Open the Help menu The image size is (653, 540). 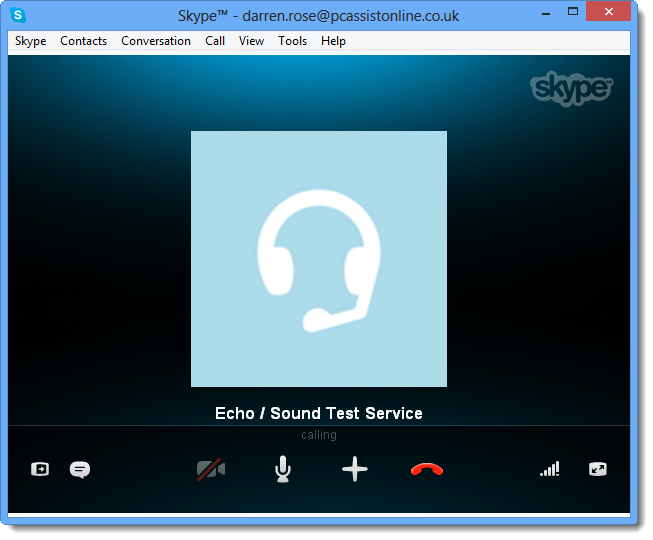333,41
